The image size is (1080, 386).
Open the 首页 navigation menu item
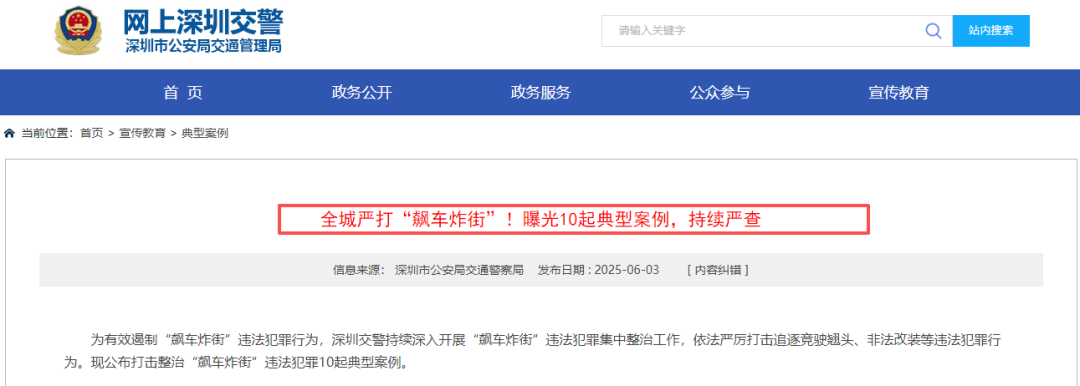click(183, 92)
